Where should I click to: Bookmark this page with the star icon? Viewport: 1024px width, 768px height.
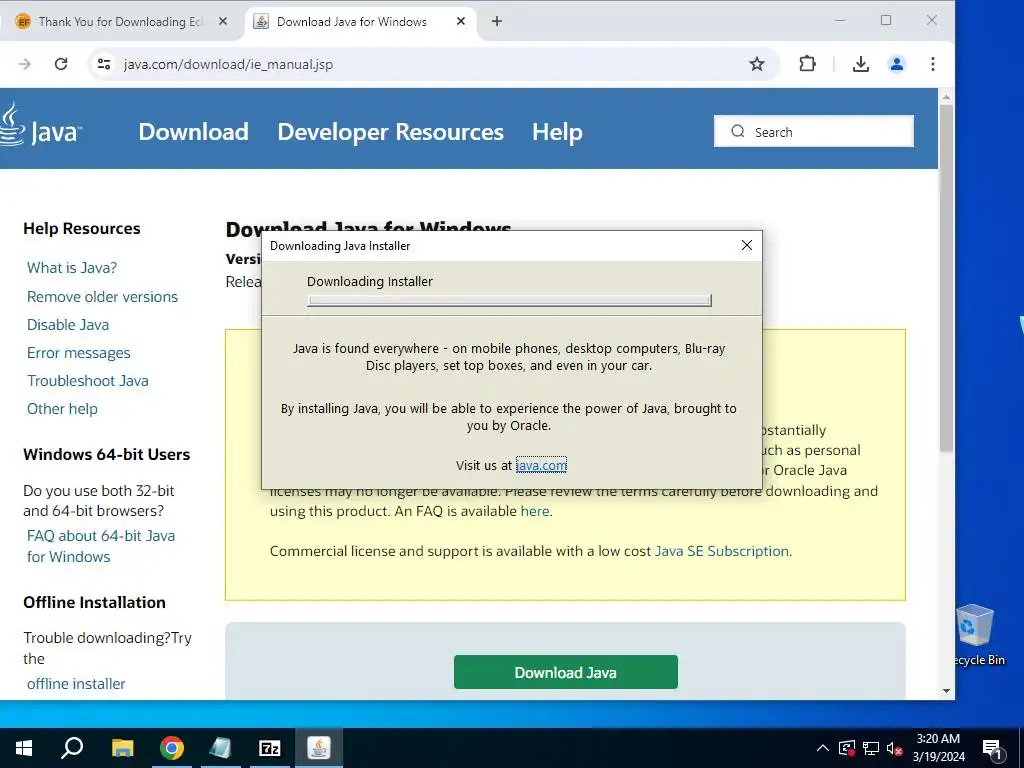point(756,64)
